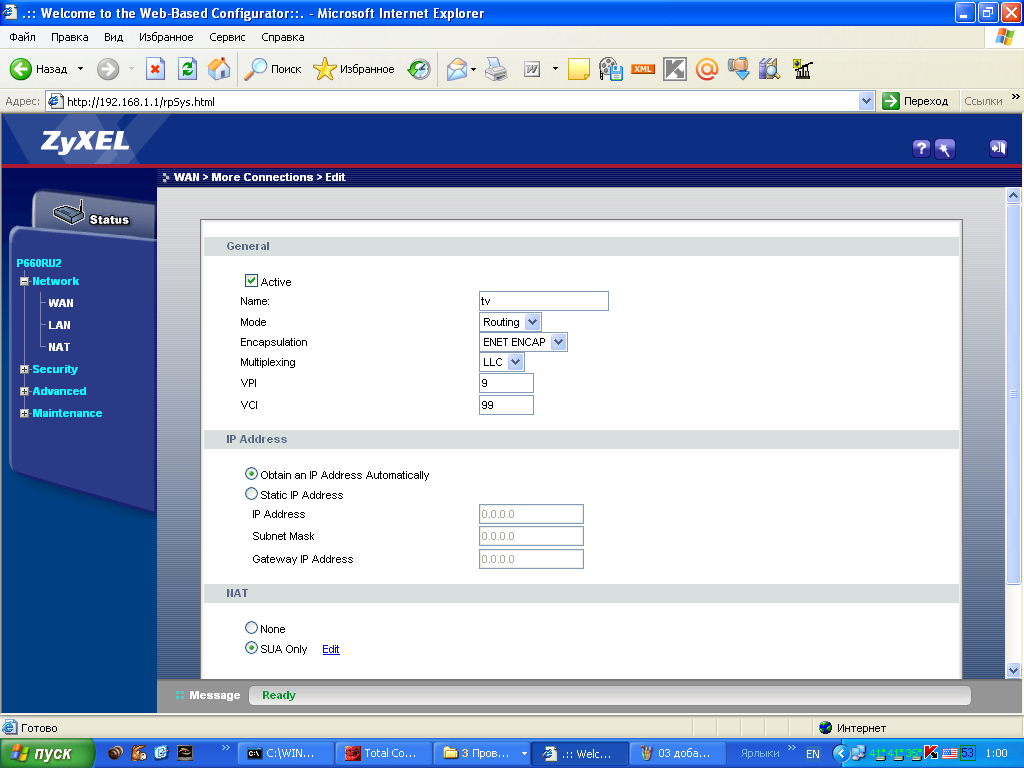Toggle the Active checkbox

251,282
